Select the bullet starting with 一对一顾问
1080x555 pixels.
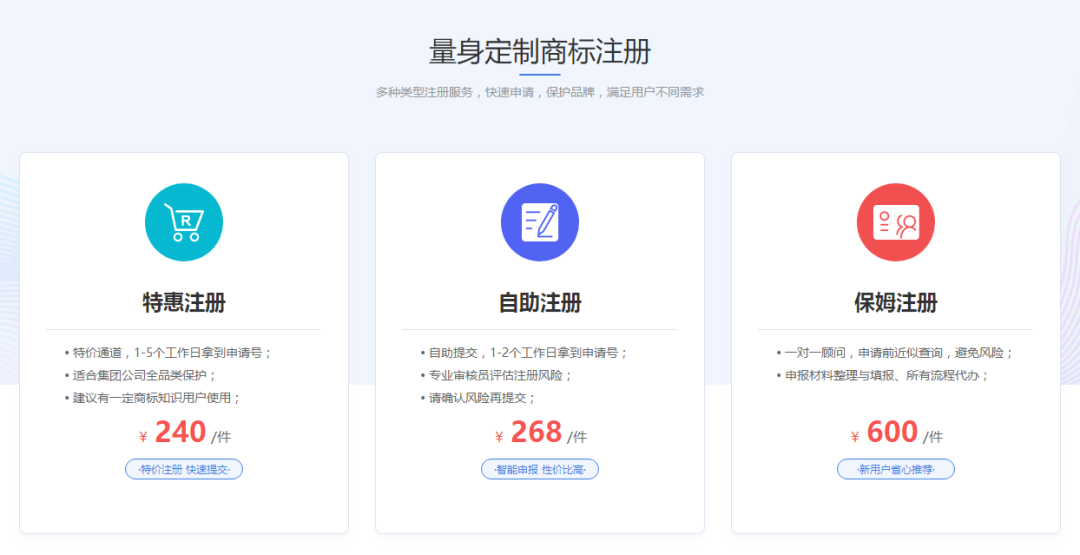(x=898, y=354)
